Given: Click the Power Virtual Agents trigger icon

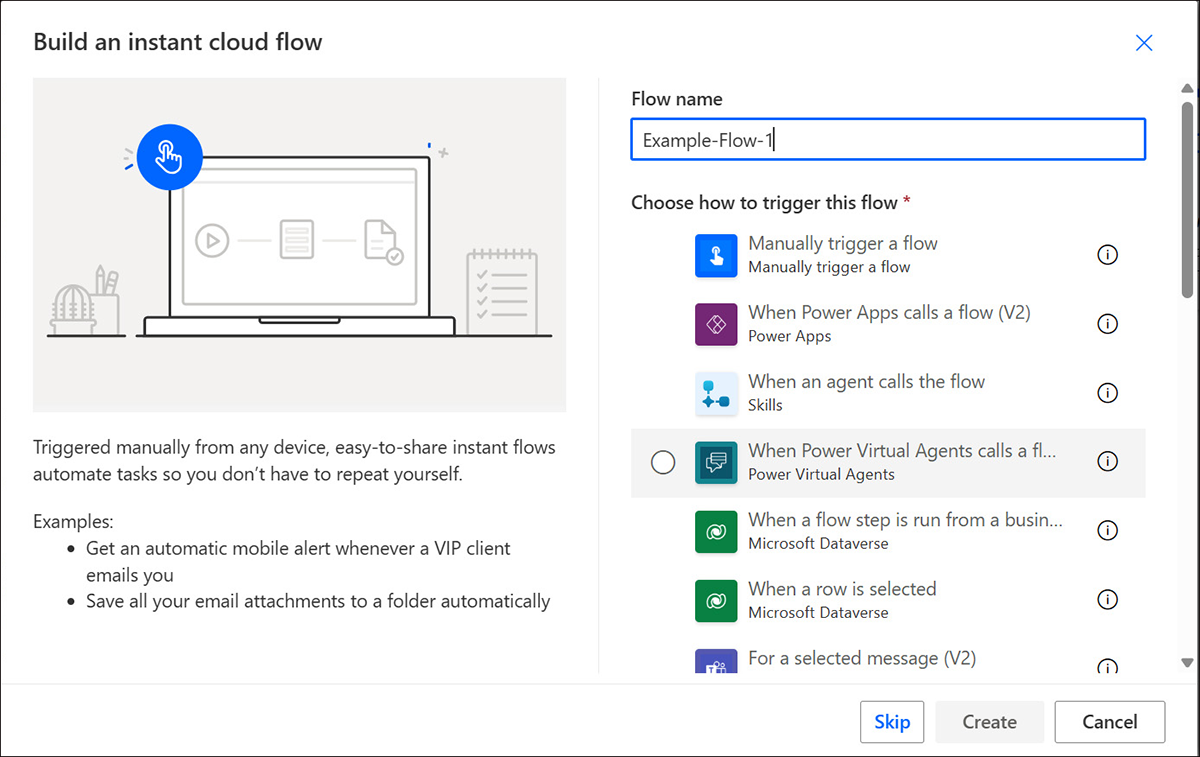Looking at the screenshot, I should pyautogui.click(x=715, y=461).
